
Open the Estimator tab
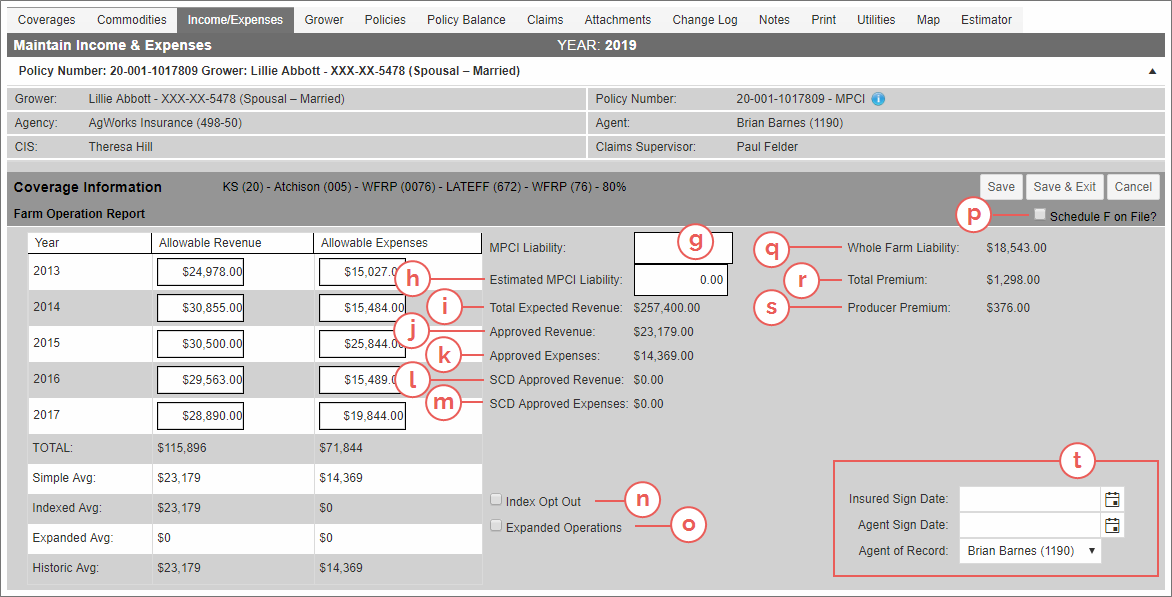pos(986,20)
